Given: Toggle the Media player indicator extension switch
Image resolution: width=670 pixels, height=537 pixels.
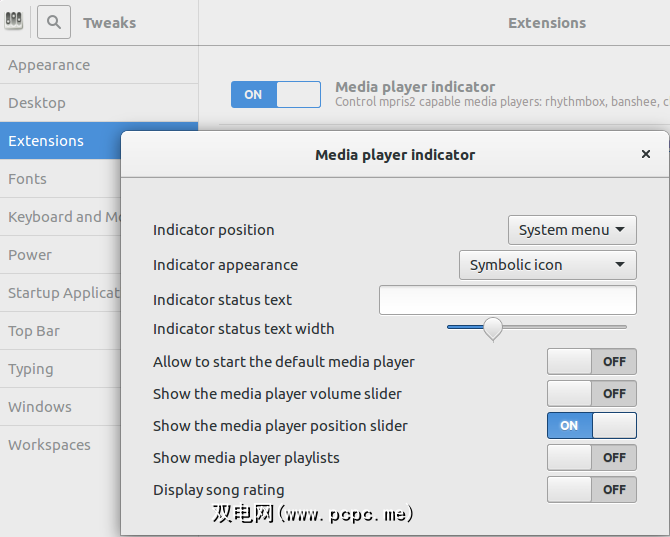Looking at the screenshot, I should (276, 94).
